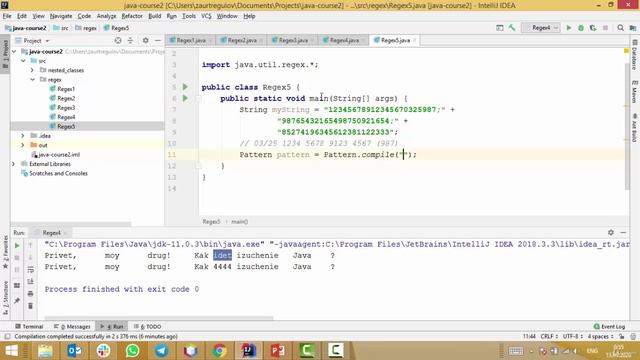Run the program with green Run button
Viewport: 640px width, 360px height.
tap(569, 28)
